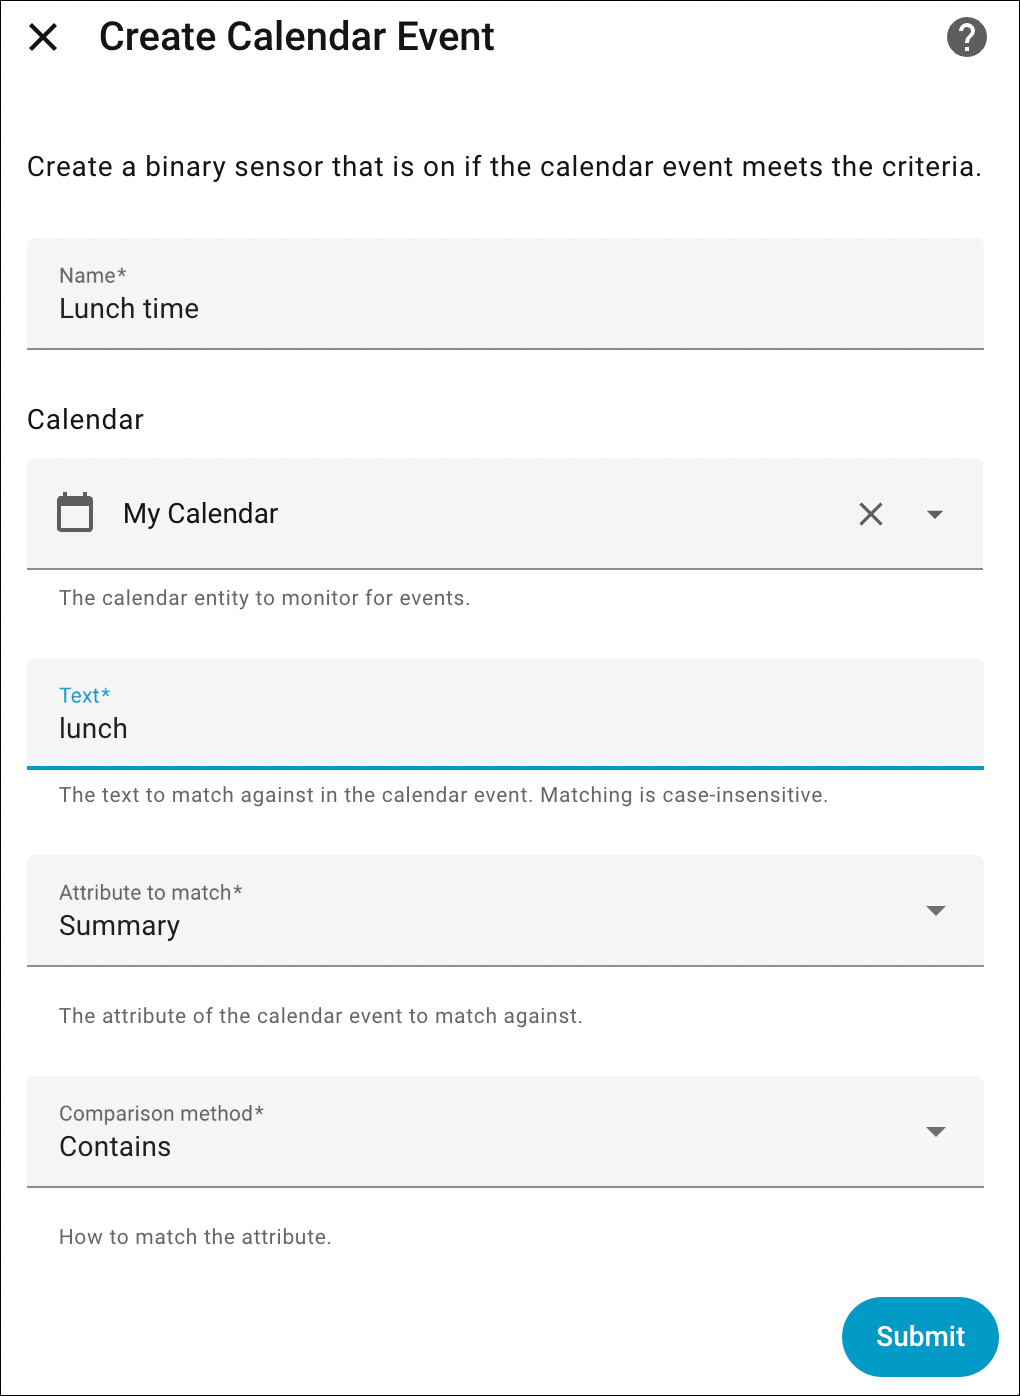Click the Comparison method* label
The height and width of the screenshot is (1396, 1020).
click(161, 1114)
